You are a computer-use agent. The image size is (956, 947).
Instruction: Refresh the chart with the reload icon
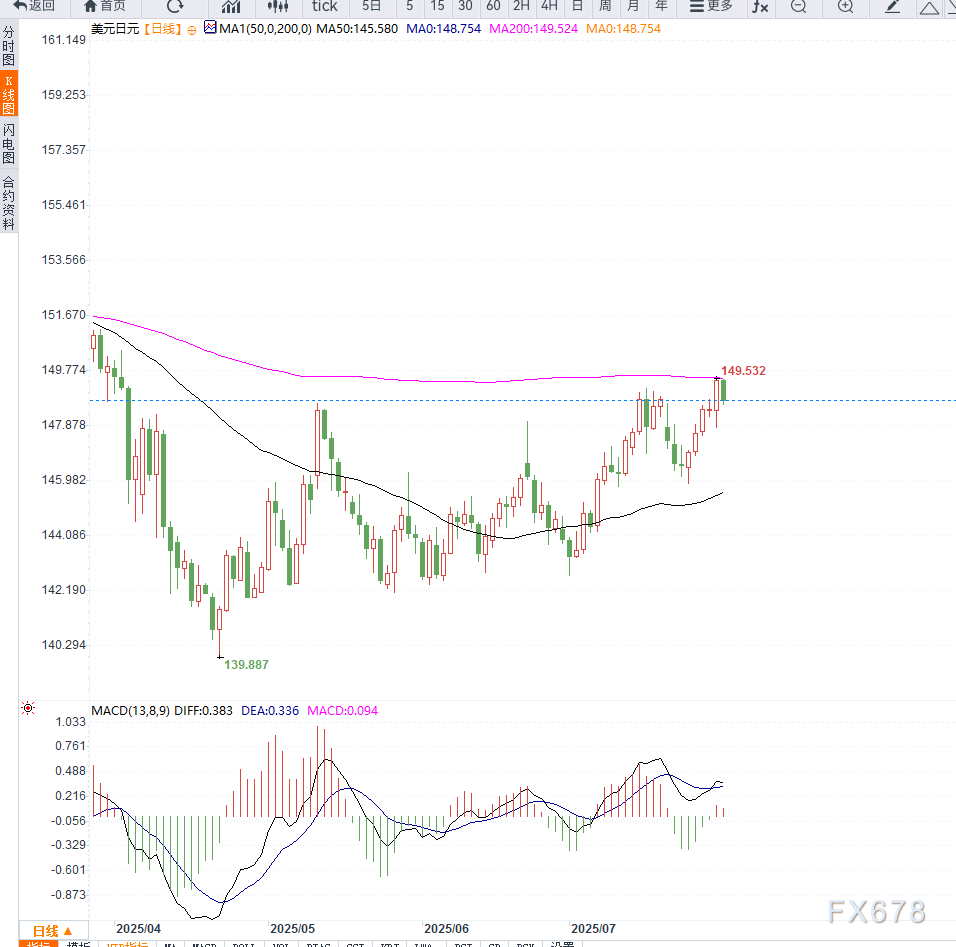point(175,6)
